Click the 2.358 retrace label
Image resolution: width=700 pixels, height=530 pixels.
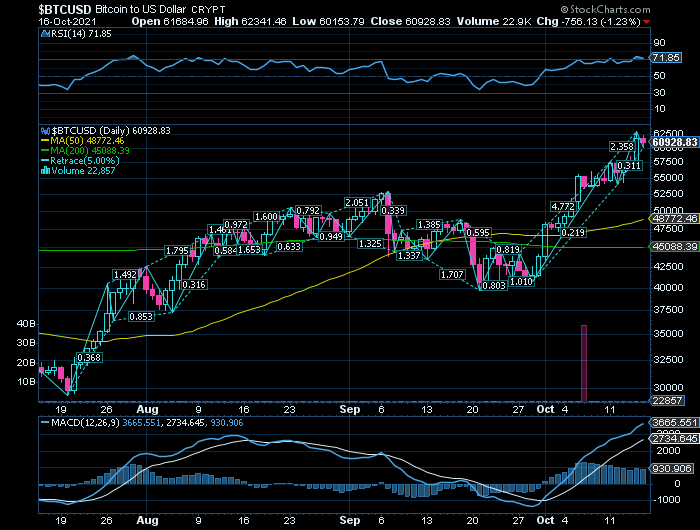tap(622, 146)
